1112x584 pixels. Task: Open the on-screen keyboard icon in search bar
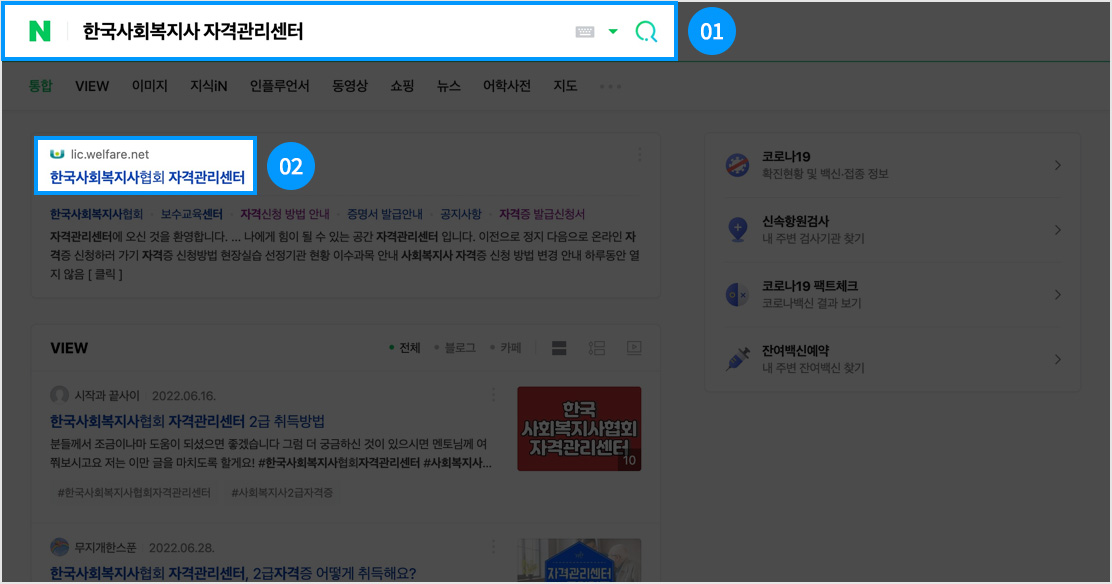(x=585, y=32)
